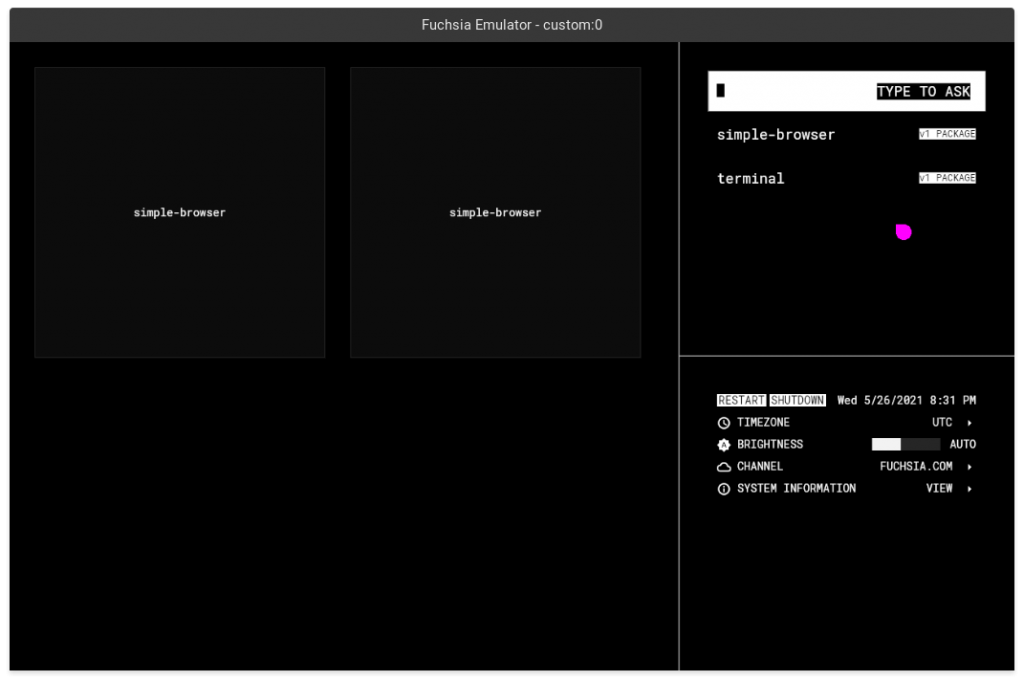The image size is (1024, 681).
Task: Expand SYSTEM INFORMATION with the VIEW arrow
Action: tap(969, 489)
